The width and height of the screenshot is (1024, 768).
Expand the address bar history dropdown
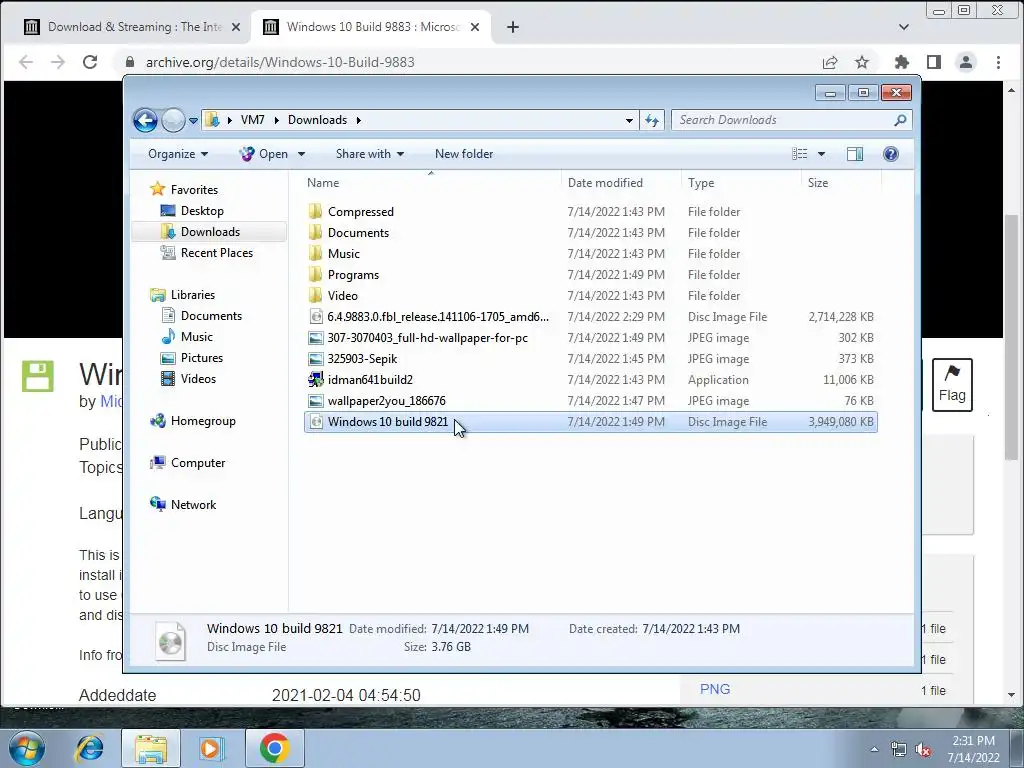[x=629, y=120]
